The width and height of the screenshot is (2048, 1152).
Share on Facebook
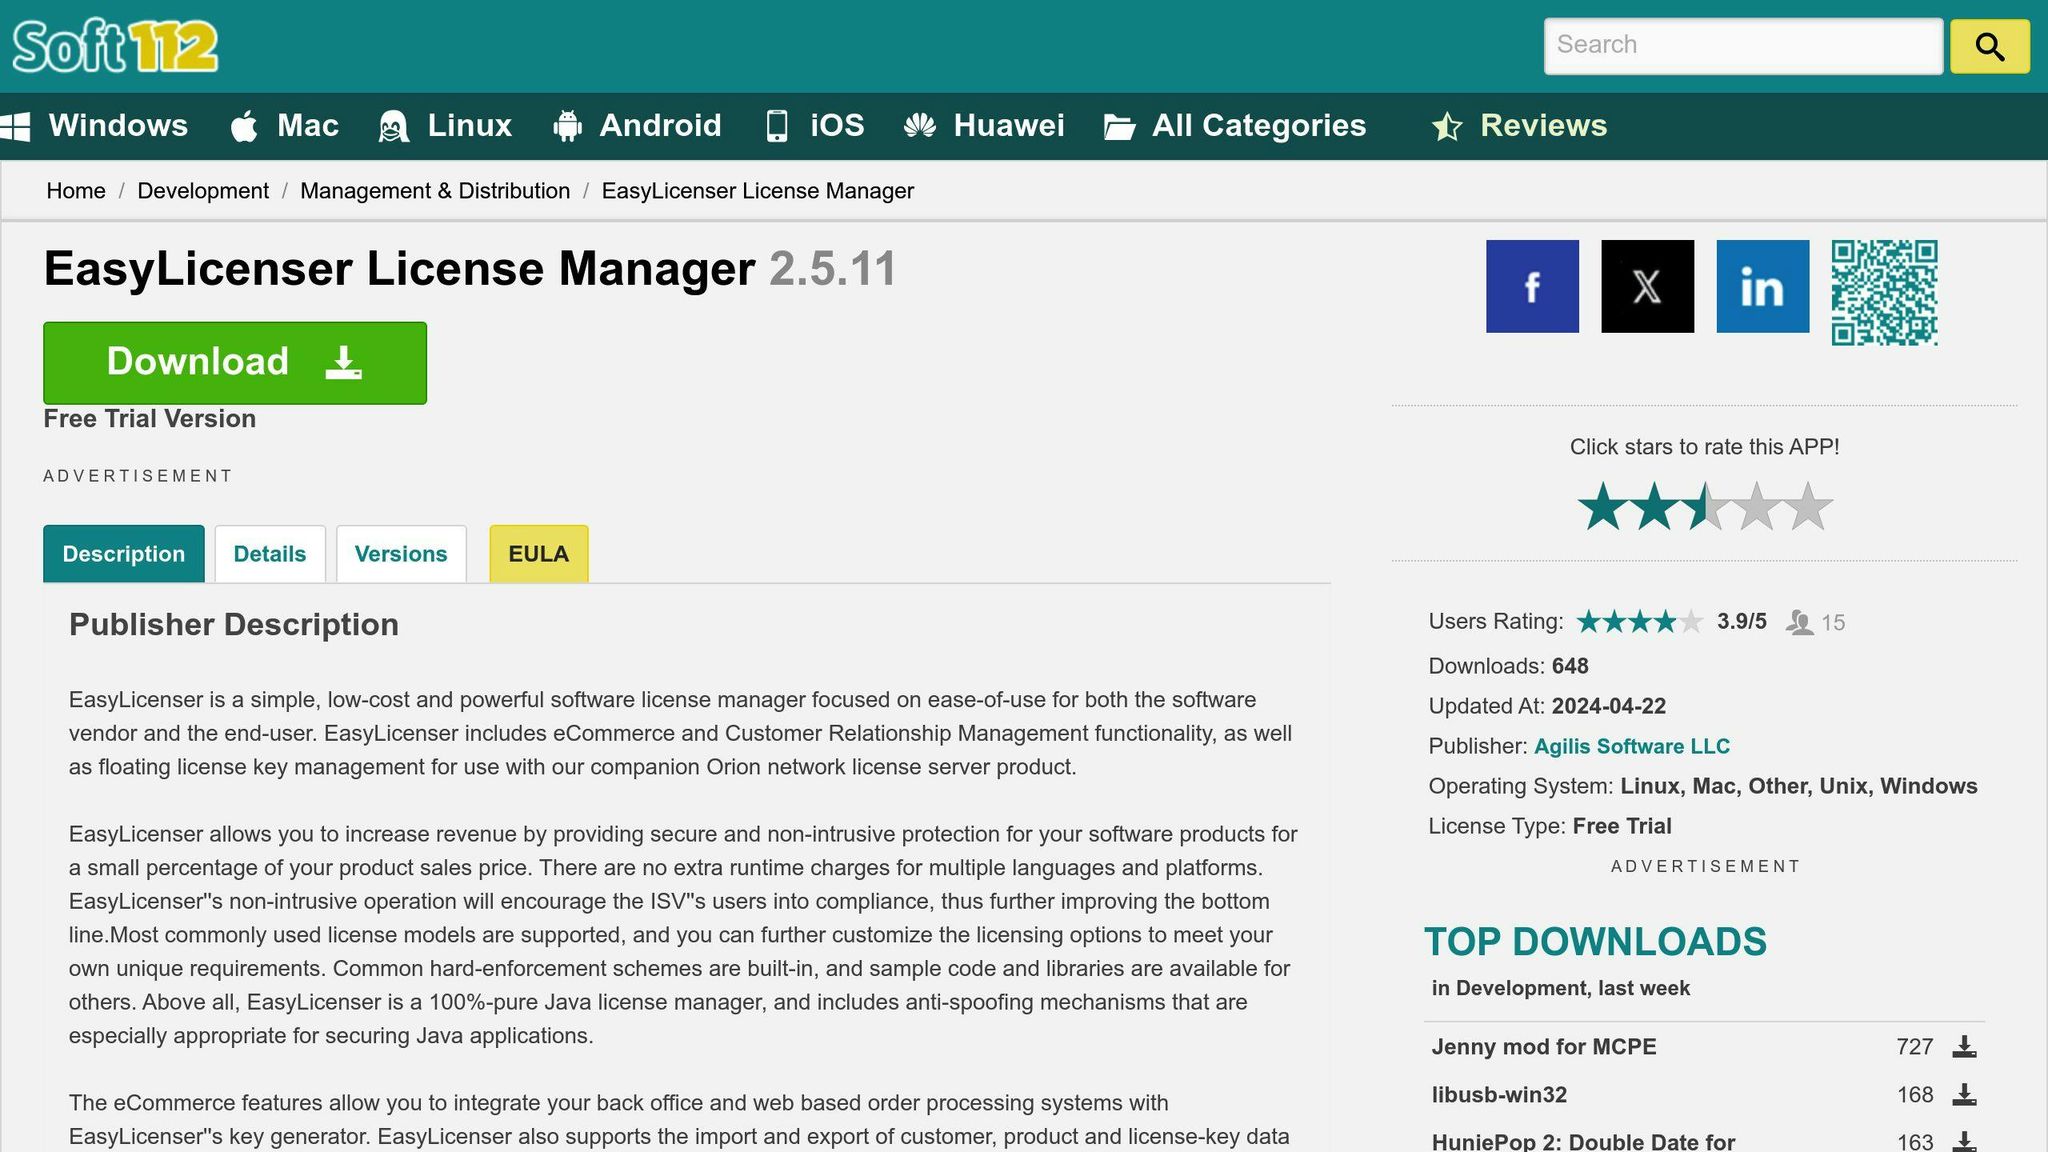pyautogui.click(x=1532, y=286)
